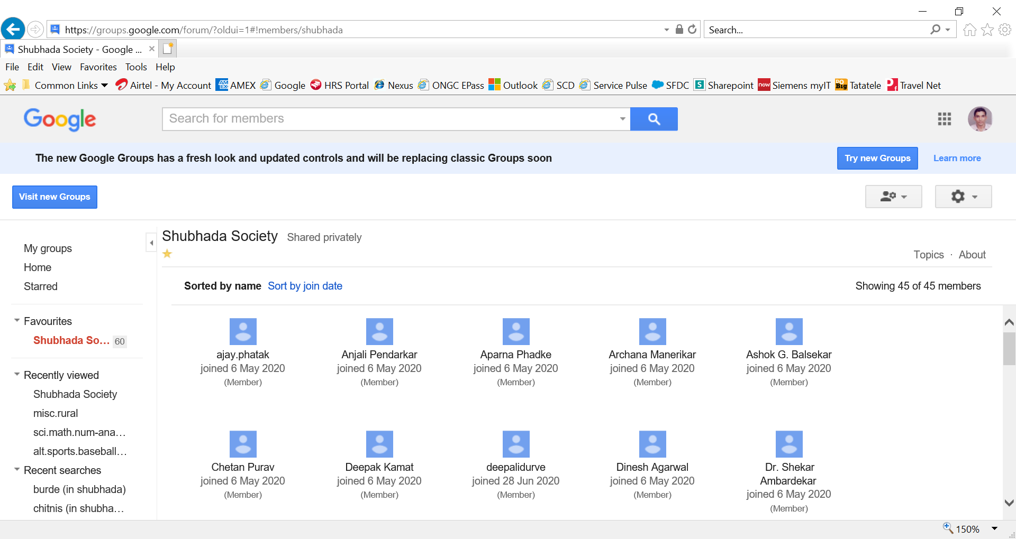Viewport: 1016px width, 539px height.
Task: Open the Edit menu
Action: 36,67
